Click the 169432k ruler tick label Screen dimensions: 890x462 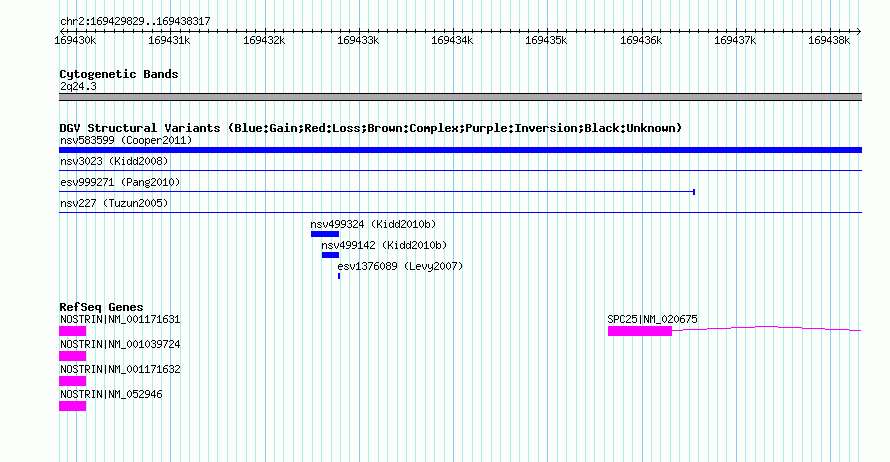pyautogui.click(x=264, y=40)
